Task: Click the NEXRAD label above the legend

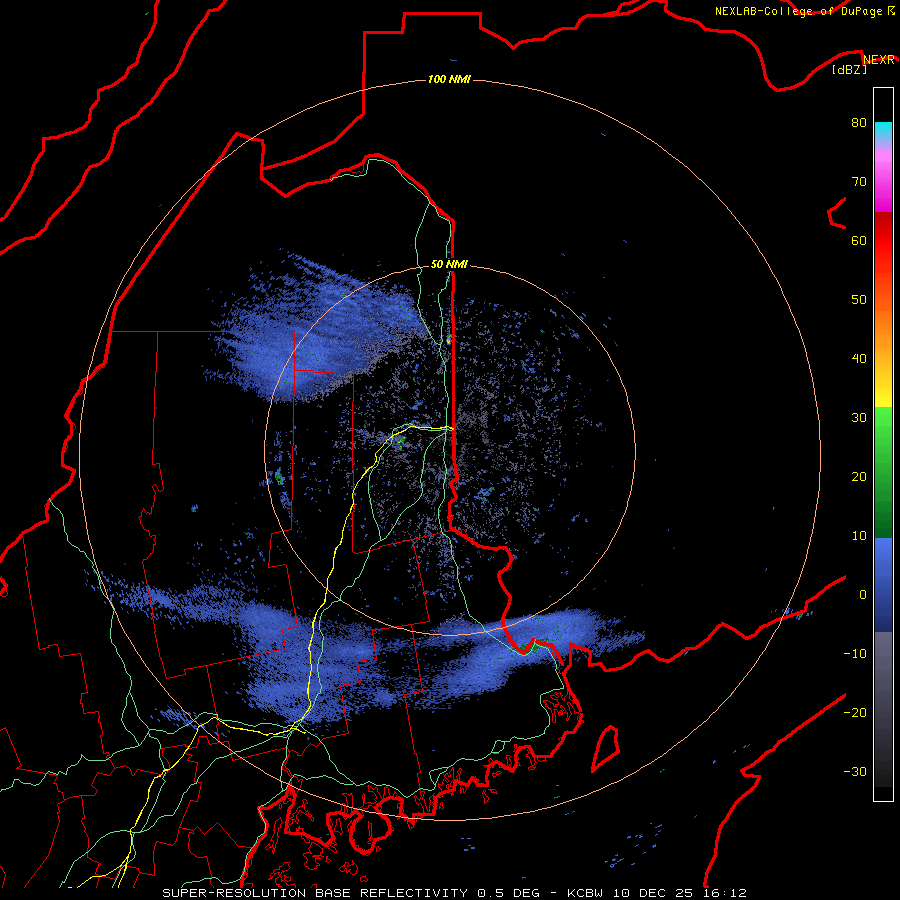Action: 878,60
